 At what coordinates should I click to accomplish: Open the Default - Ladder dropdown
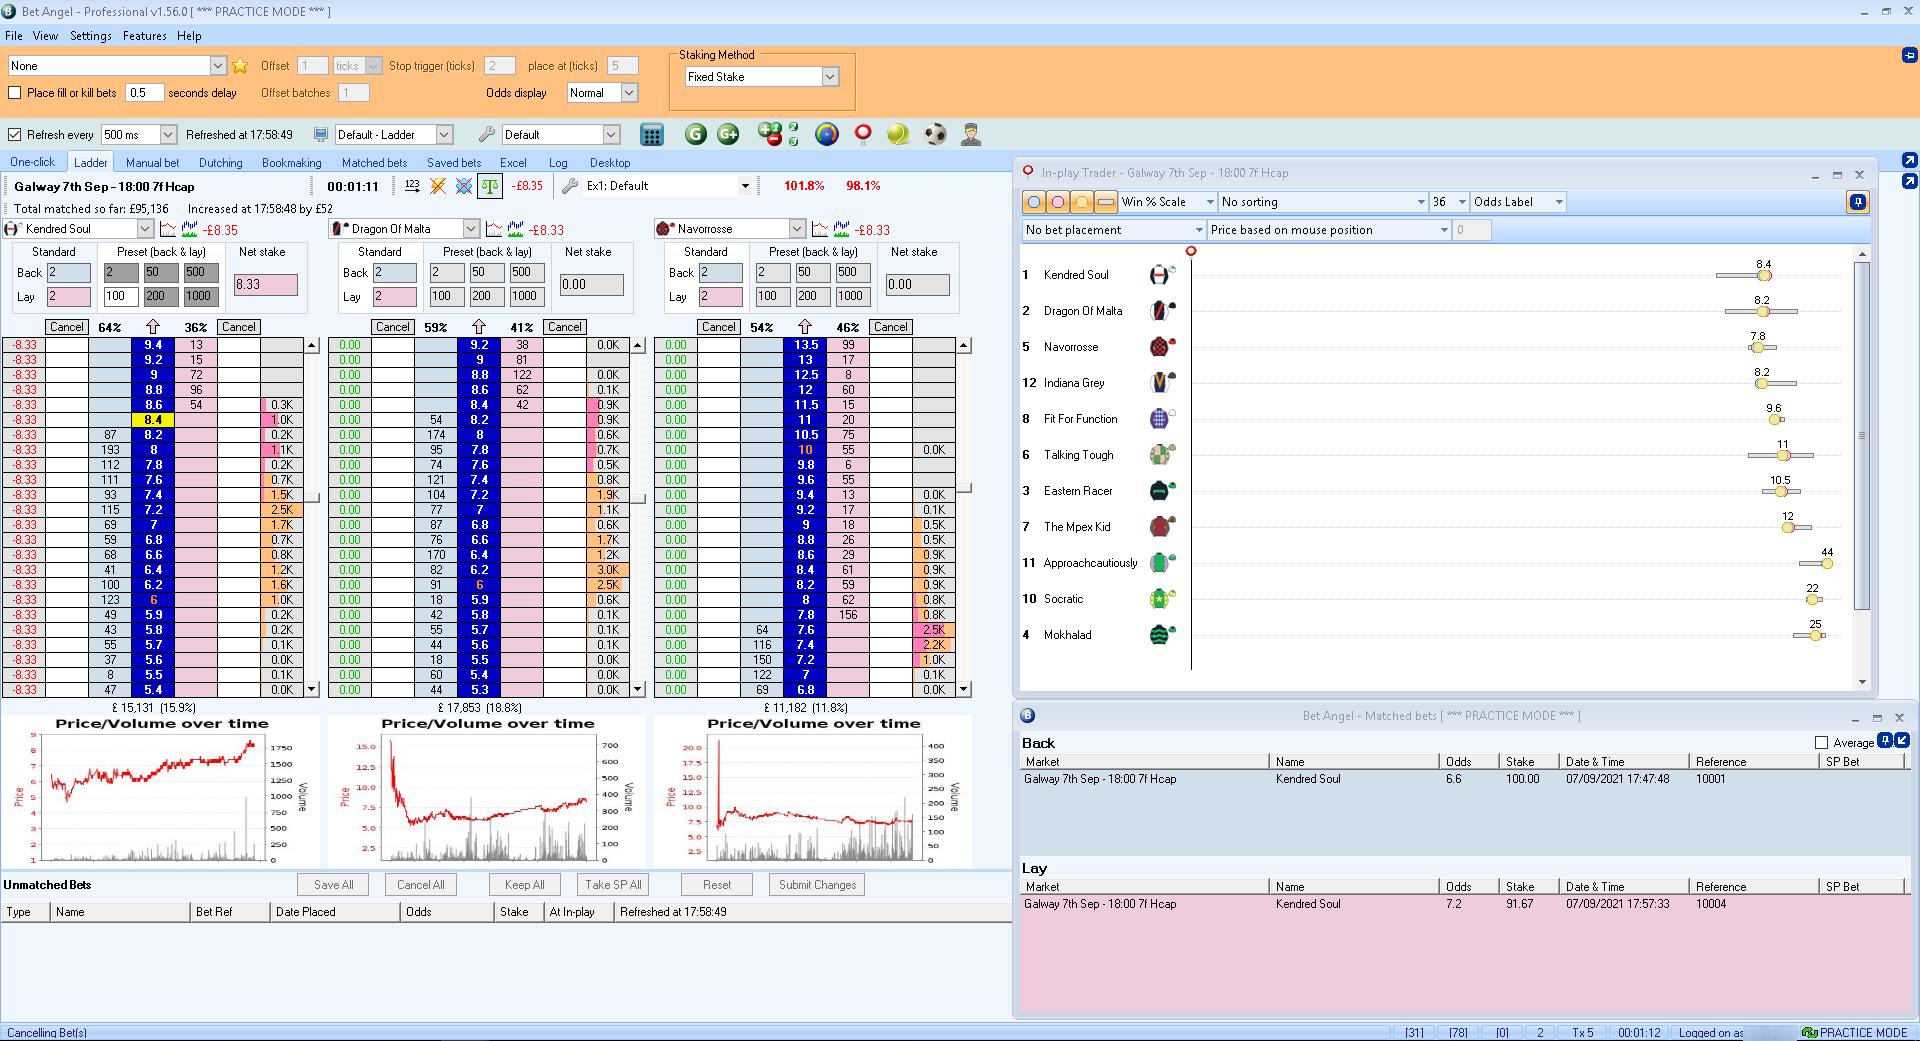[445, 135]
